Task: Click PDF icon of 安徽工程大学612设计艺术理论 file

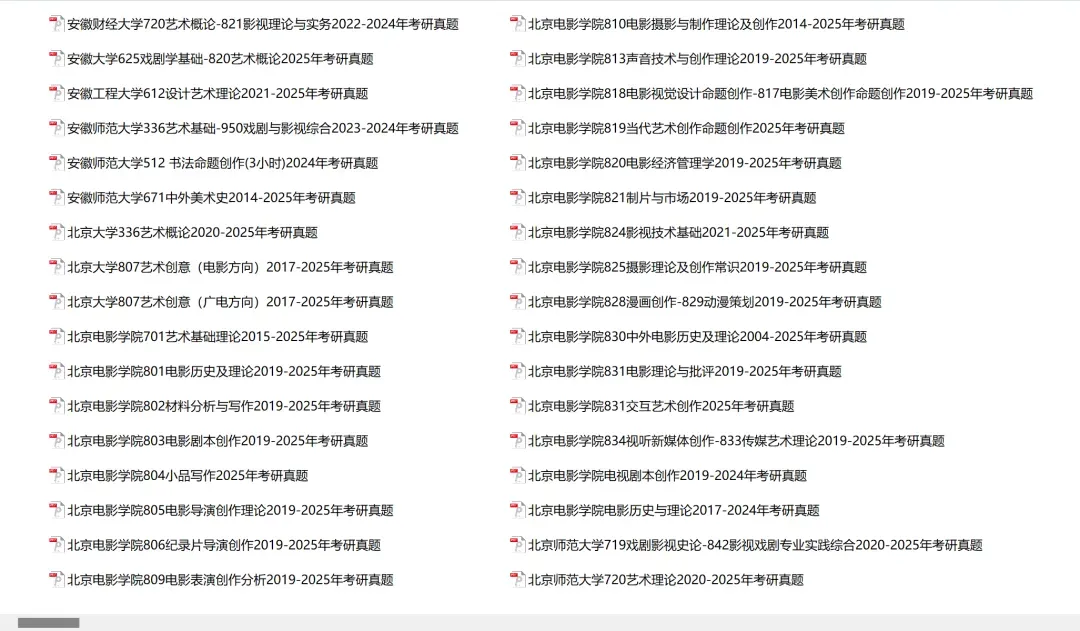Action: (x=56, y=93)
